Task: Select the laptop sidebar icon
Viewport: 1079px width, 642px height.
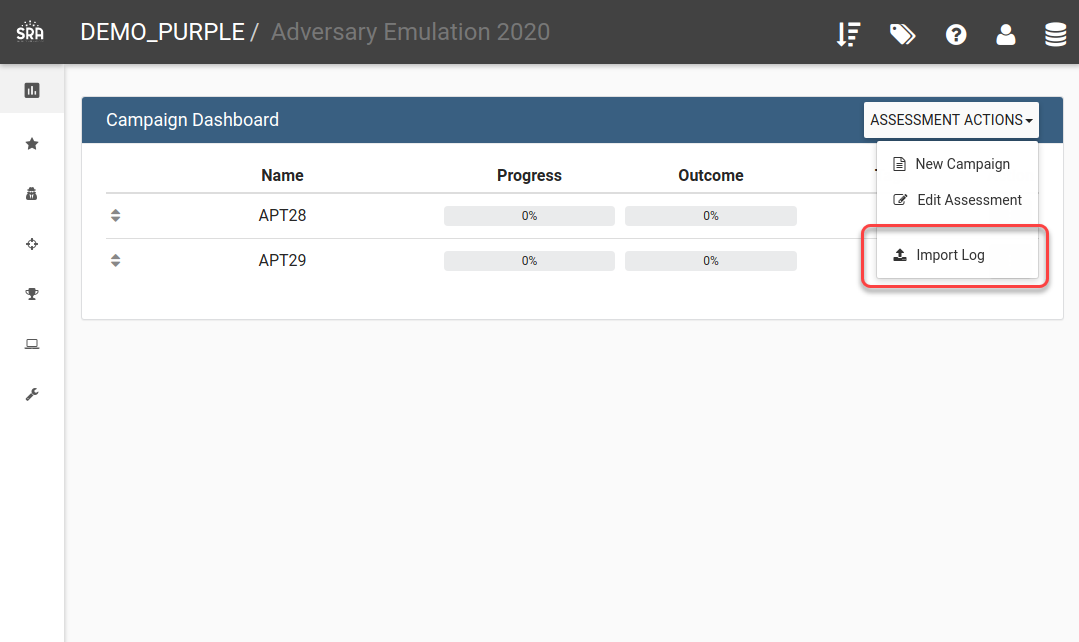Action: 32,344
